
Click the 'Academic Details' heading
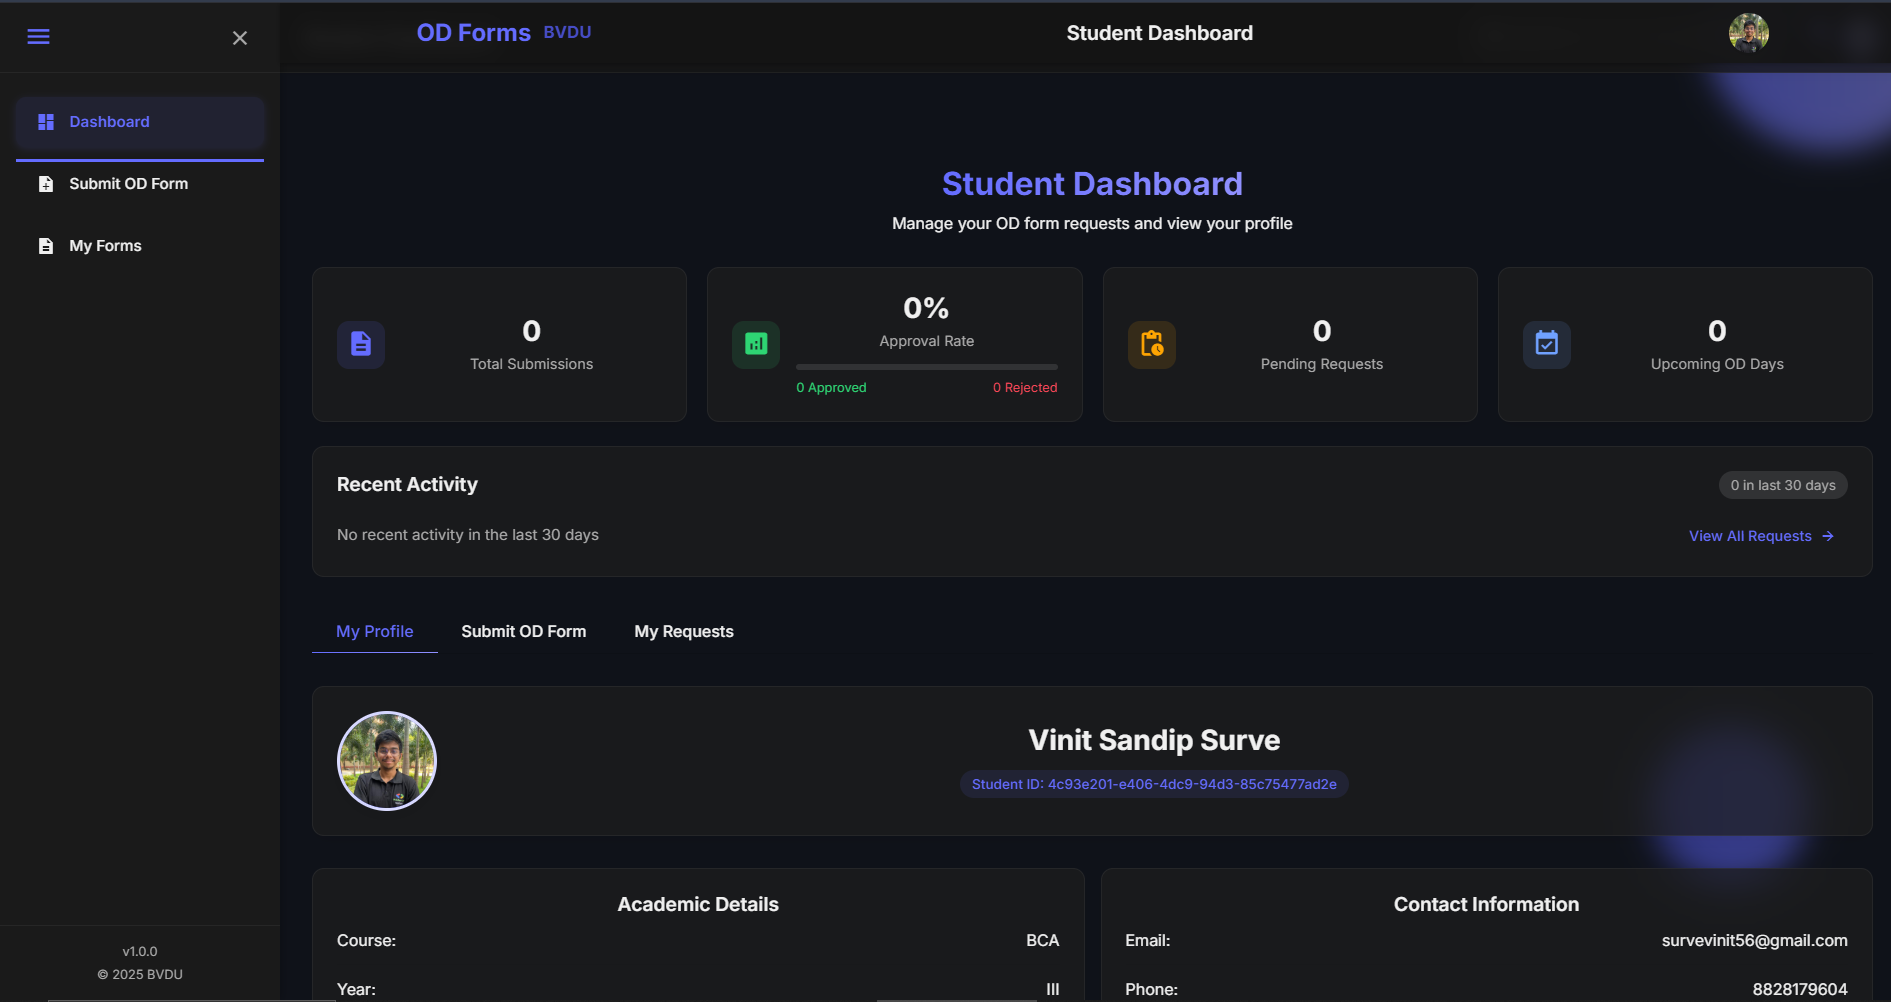tap(698, 904)
